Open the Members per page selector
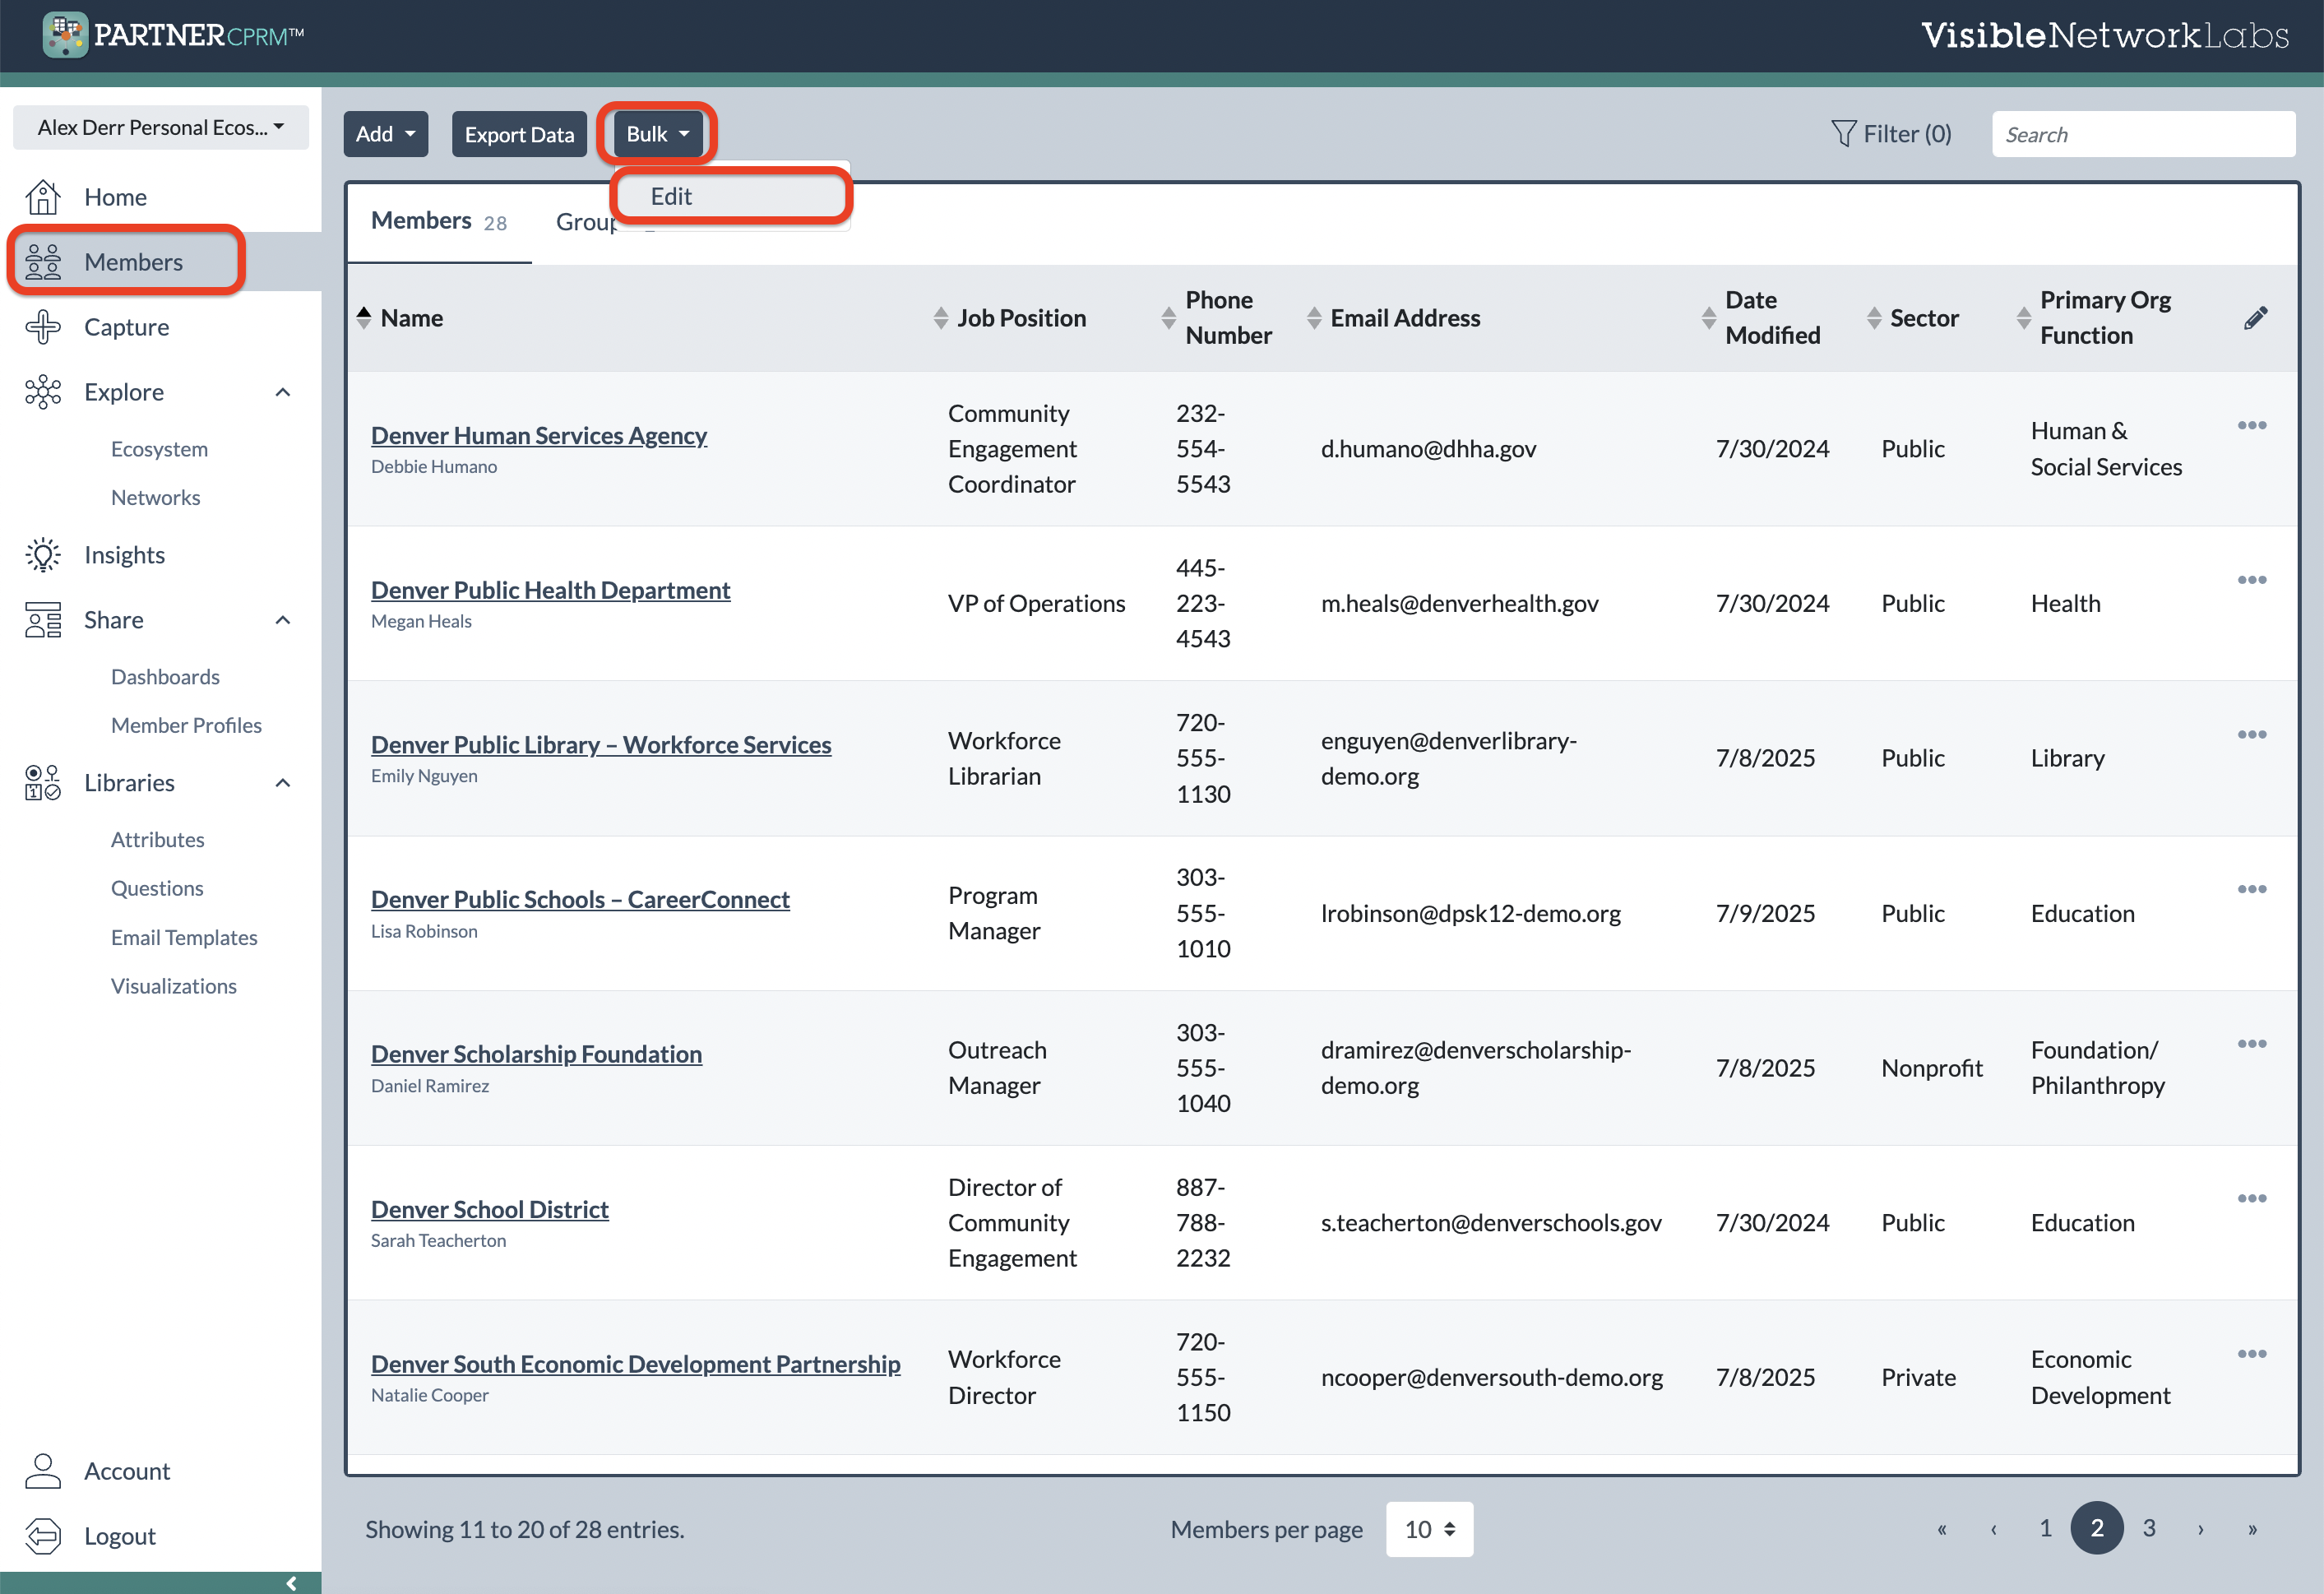Screen dimensions: 2324x1594 1429,1529
